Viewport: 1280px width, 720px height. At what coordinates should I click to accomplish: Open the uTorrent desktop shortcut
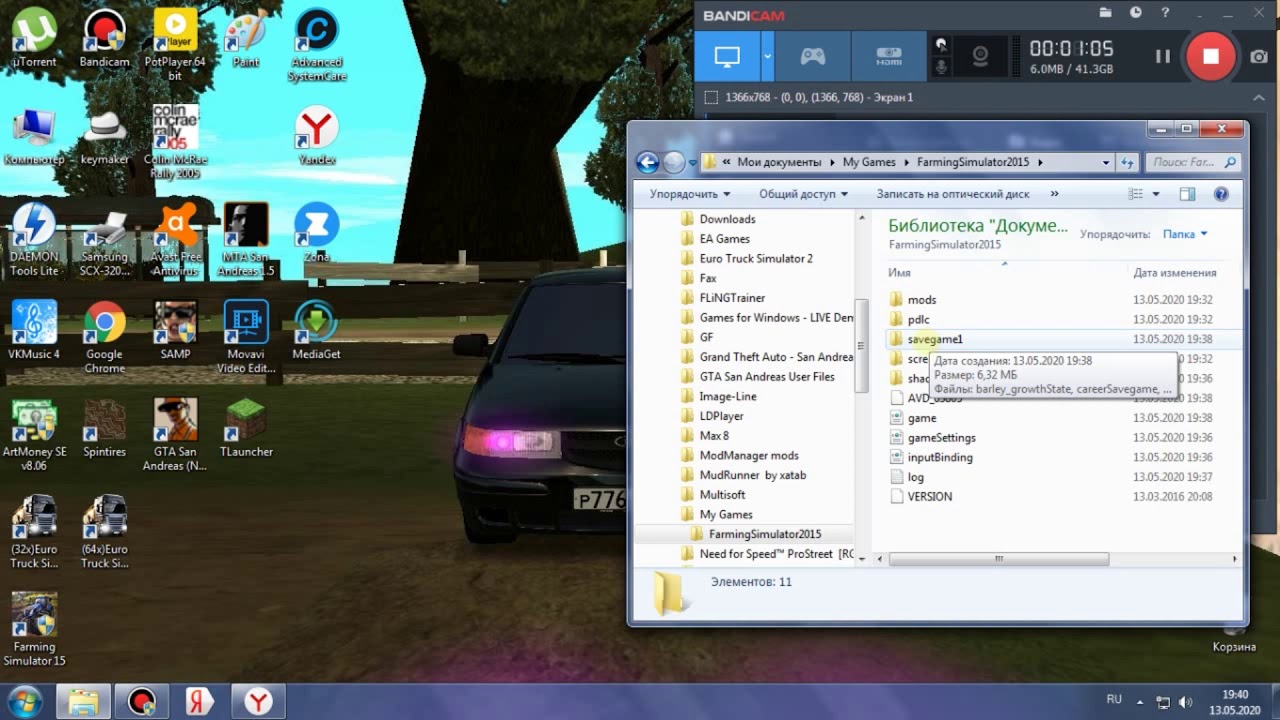[x=34, y=39]
